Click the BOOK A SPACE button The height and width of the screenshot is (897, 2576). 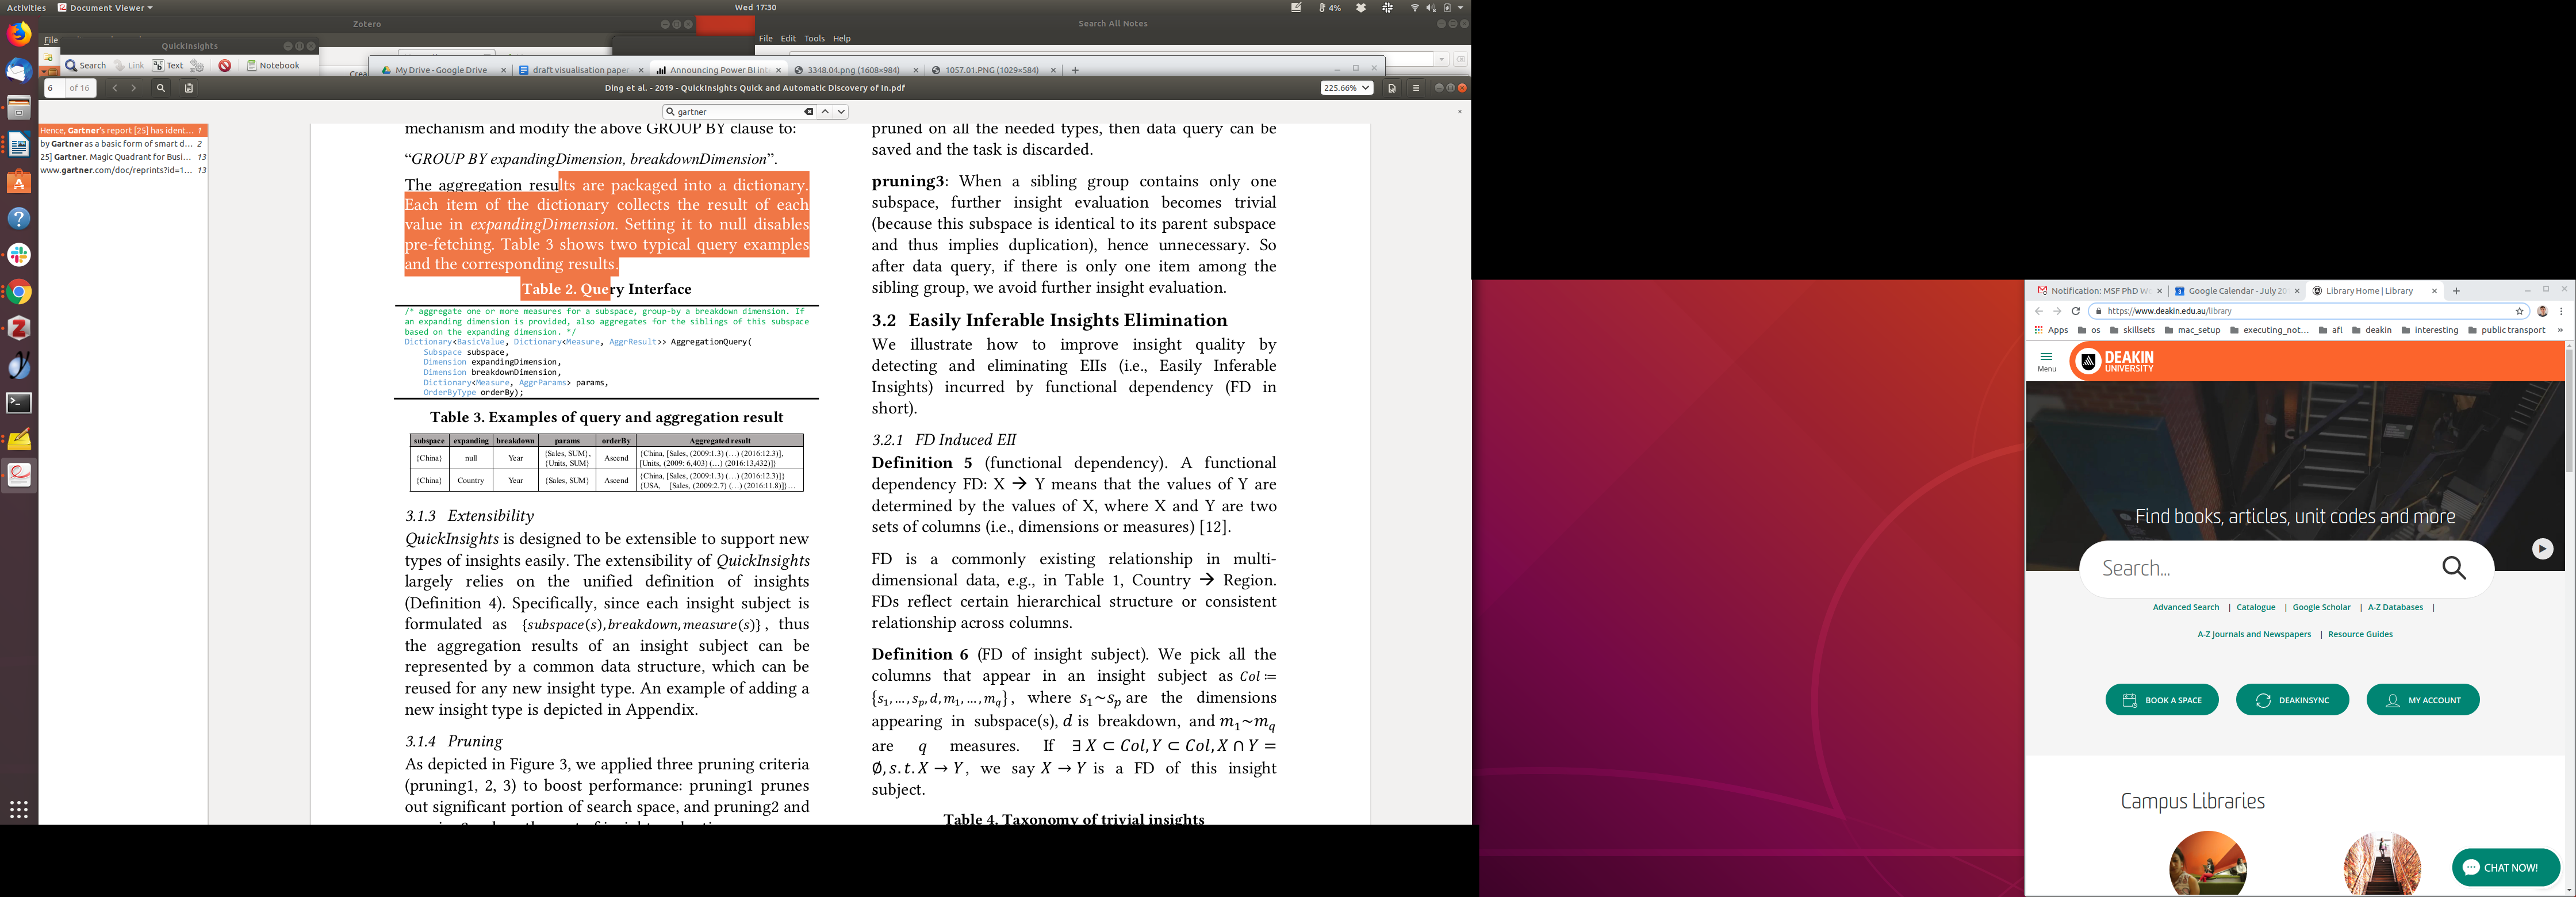coord(2162,700)
